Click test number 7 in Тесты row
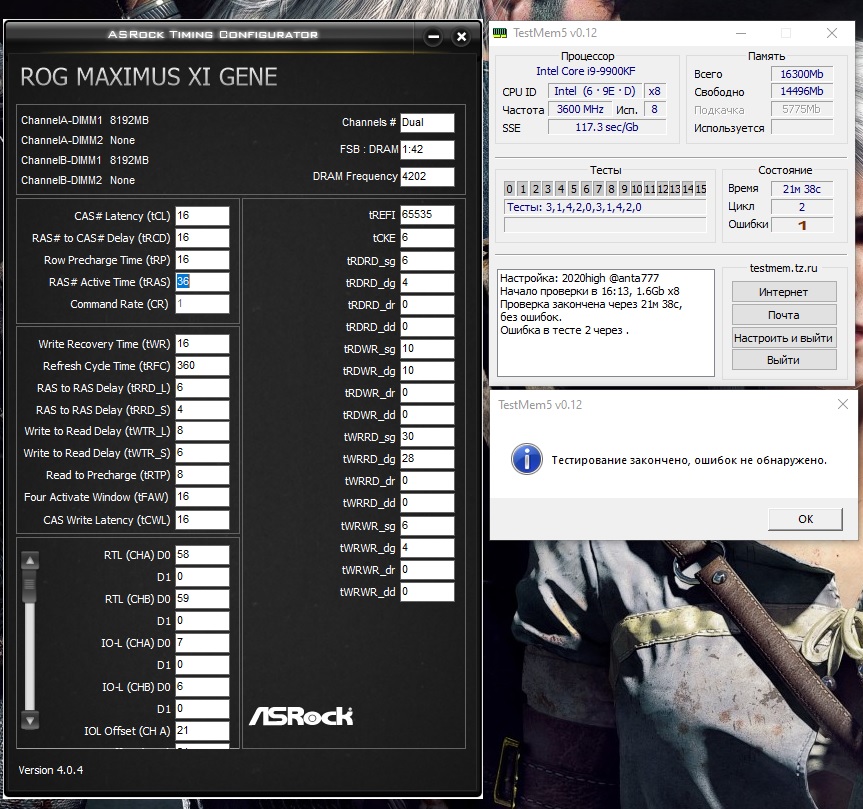 click(598, 189)
